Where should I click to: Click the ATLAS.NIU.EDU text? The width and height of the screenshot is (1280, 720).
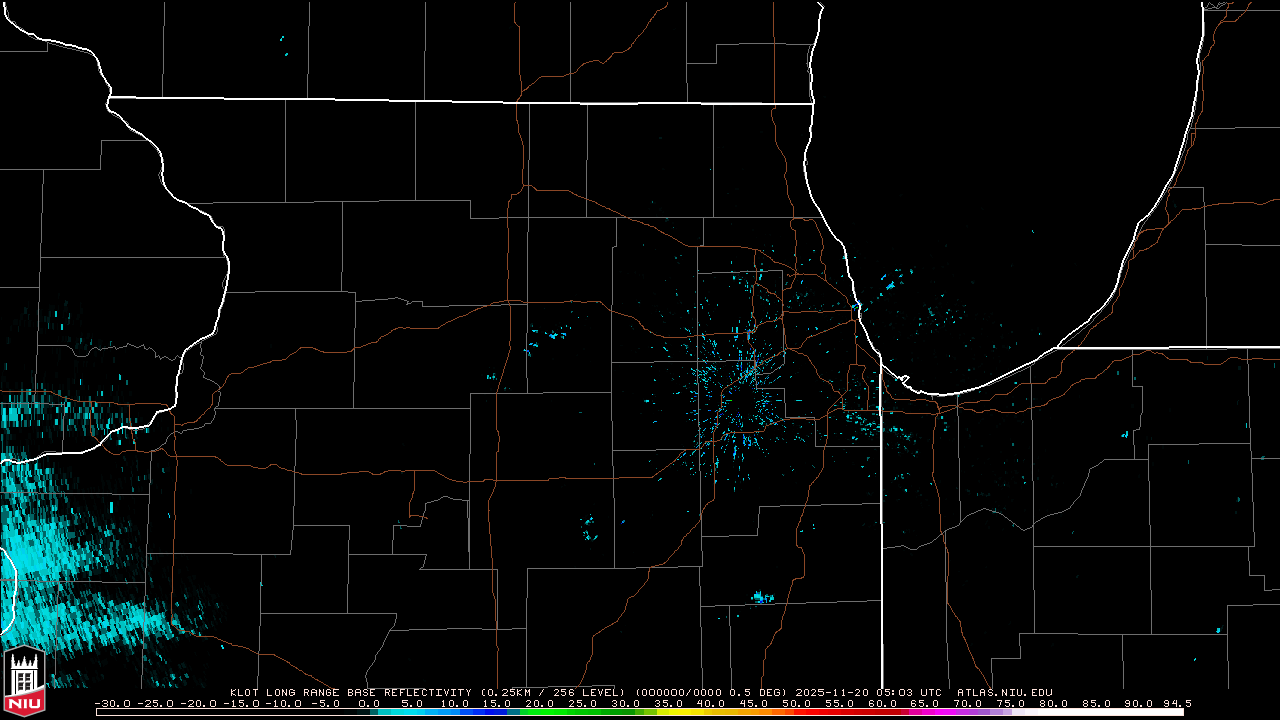(x=1004, y=692)
